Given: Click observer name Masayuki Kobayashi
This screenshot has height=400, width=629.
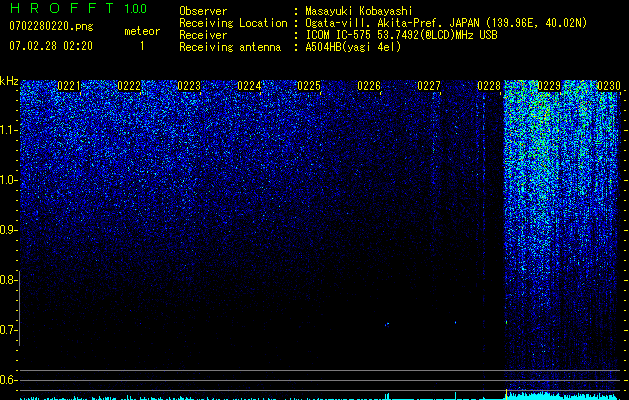Looking at the screenshot, I should [359, 11].
